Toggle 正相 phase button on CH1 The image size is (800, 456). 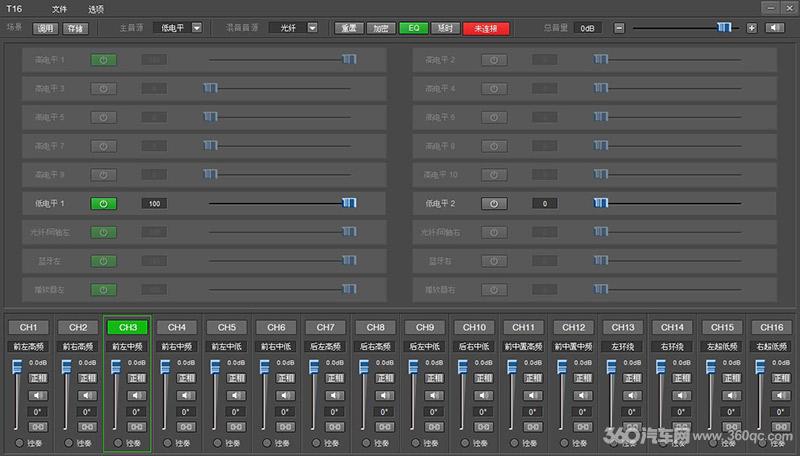click(x=38, y=378)
